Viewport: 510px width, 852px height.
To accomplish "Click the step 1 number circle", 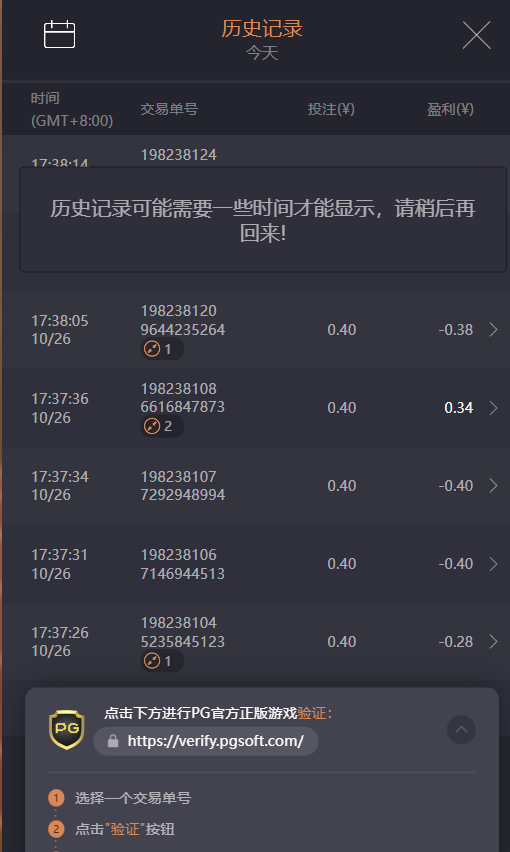I will 55,798.
